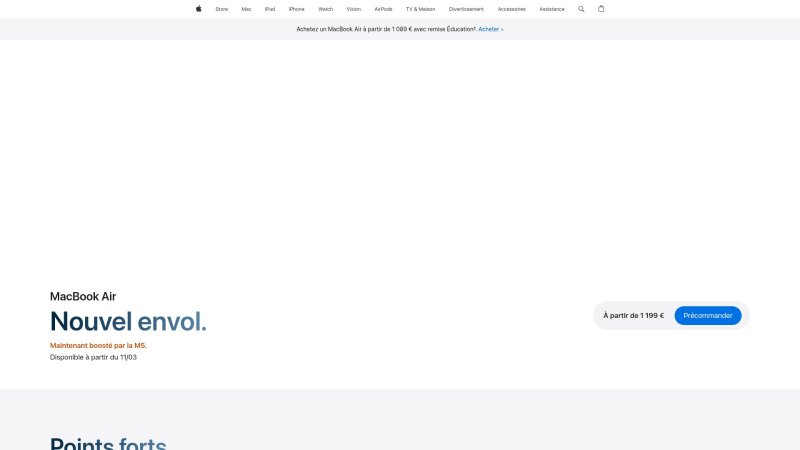This screenshot has width=800, height=450.
Task: Open the Watch navigation item
Action: 325,9
